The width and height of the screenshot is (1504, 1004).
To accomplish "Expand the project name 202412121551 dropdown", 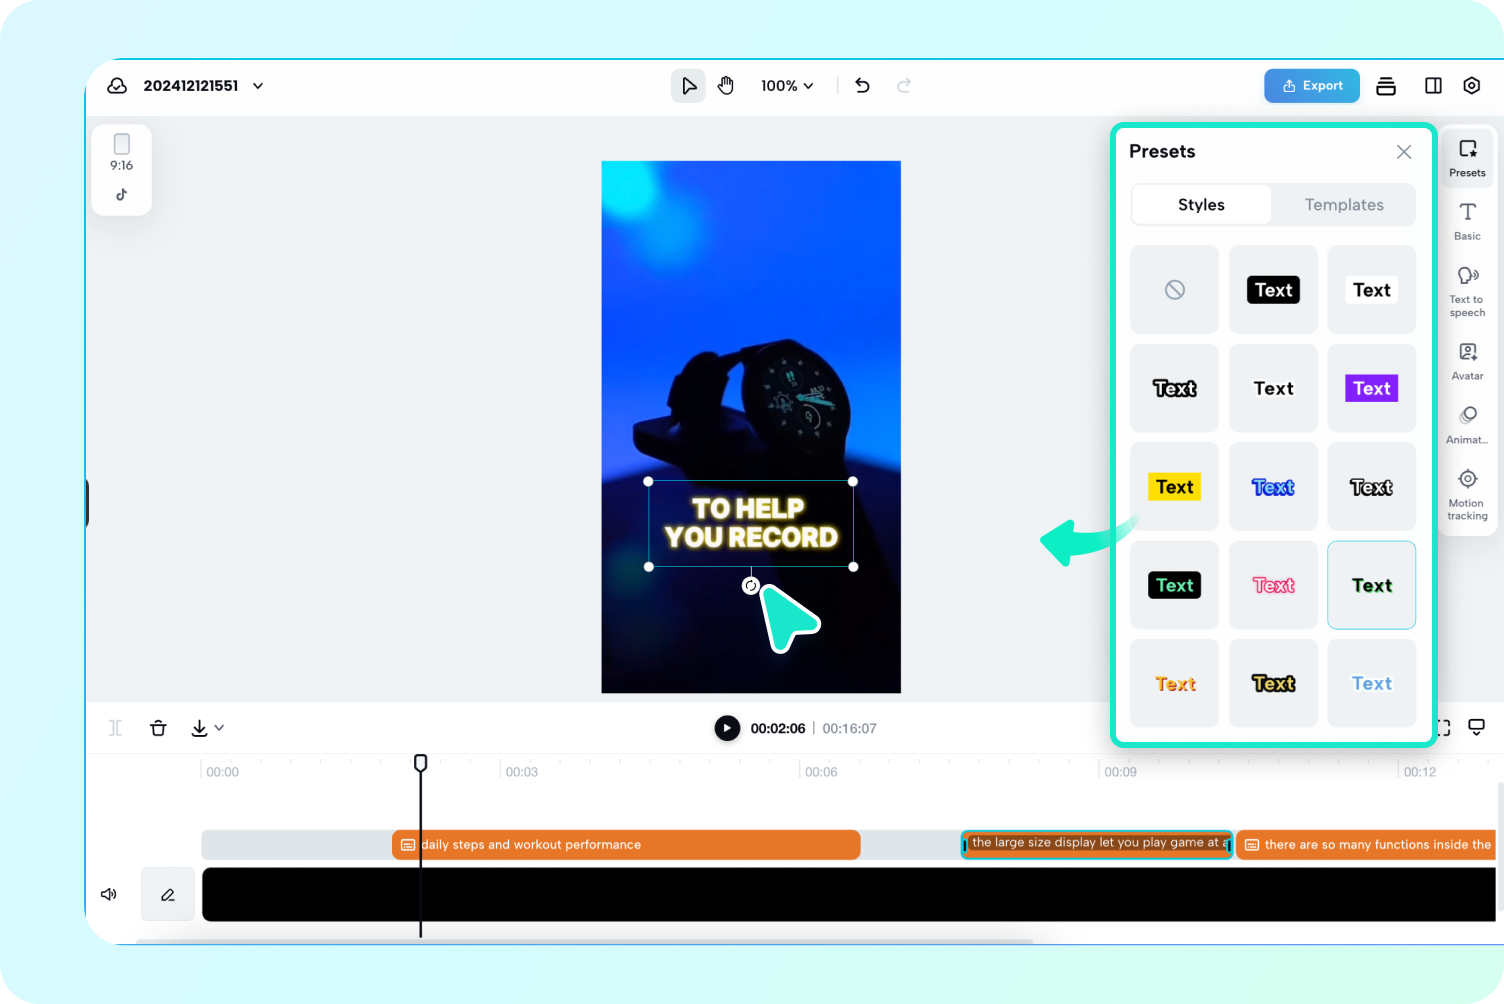I will (x=257, y=86).
